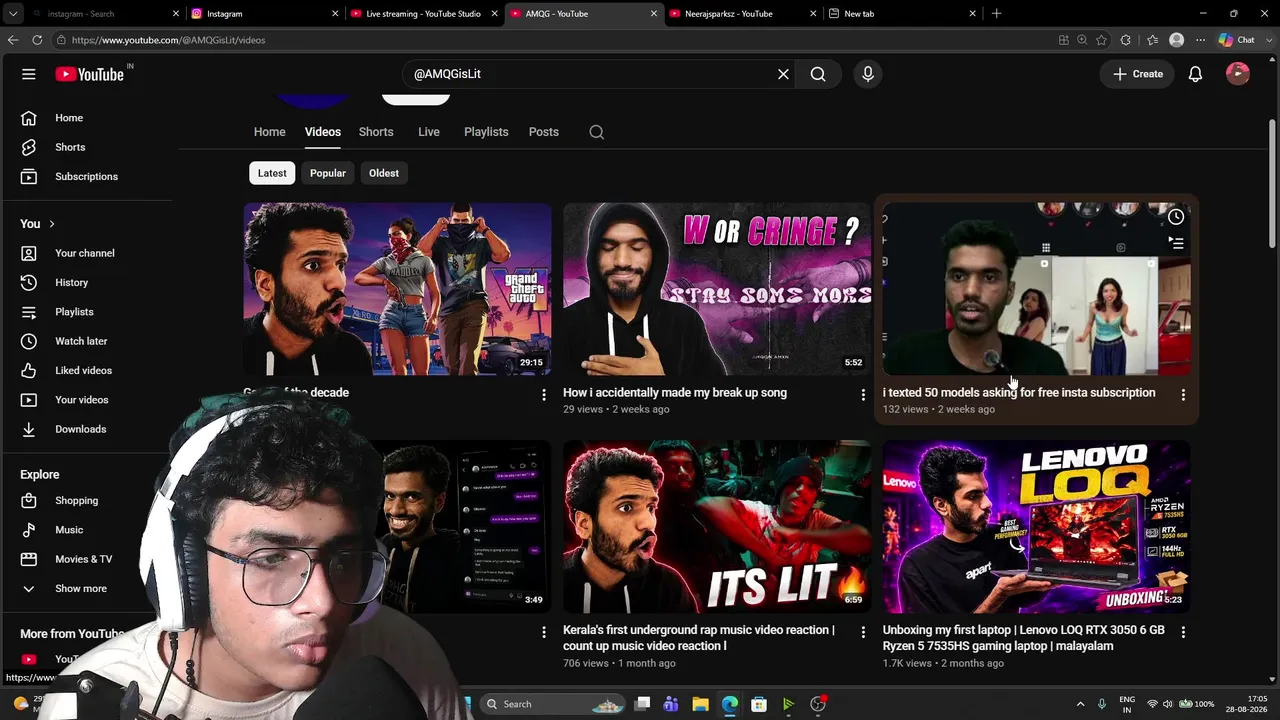Screen dimensions: 1280x720
Task: Open File Explorer from the taskbar
Action: 700,704
